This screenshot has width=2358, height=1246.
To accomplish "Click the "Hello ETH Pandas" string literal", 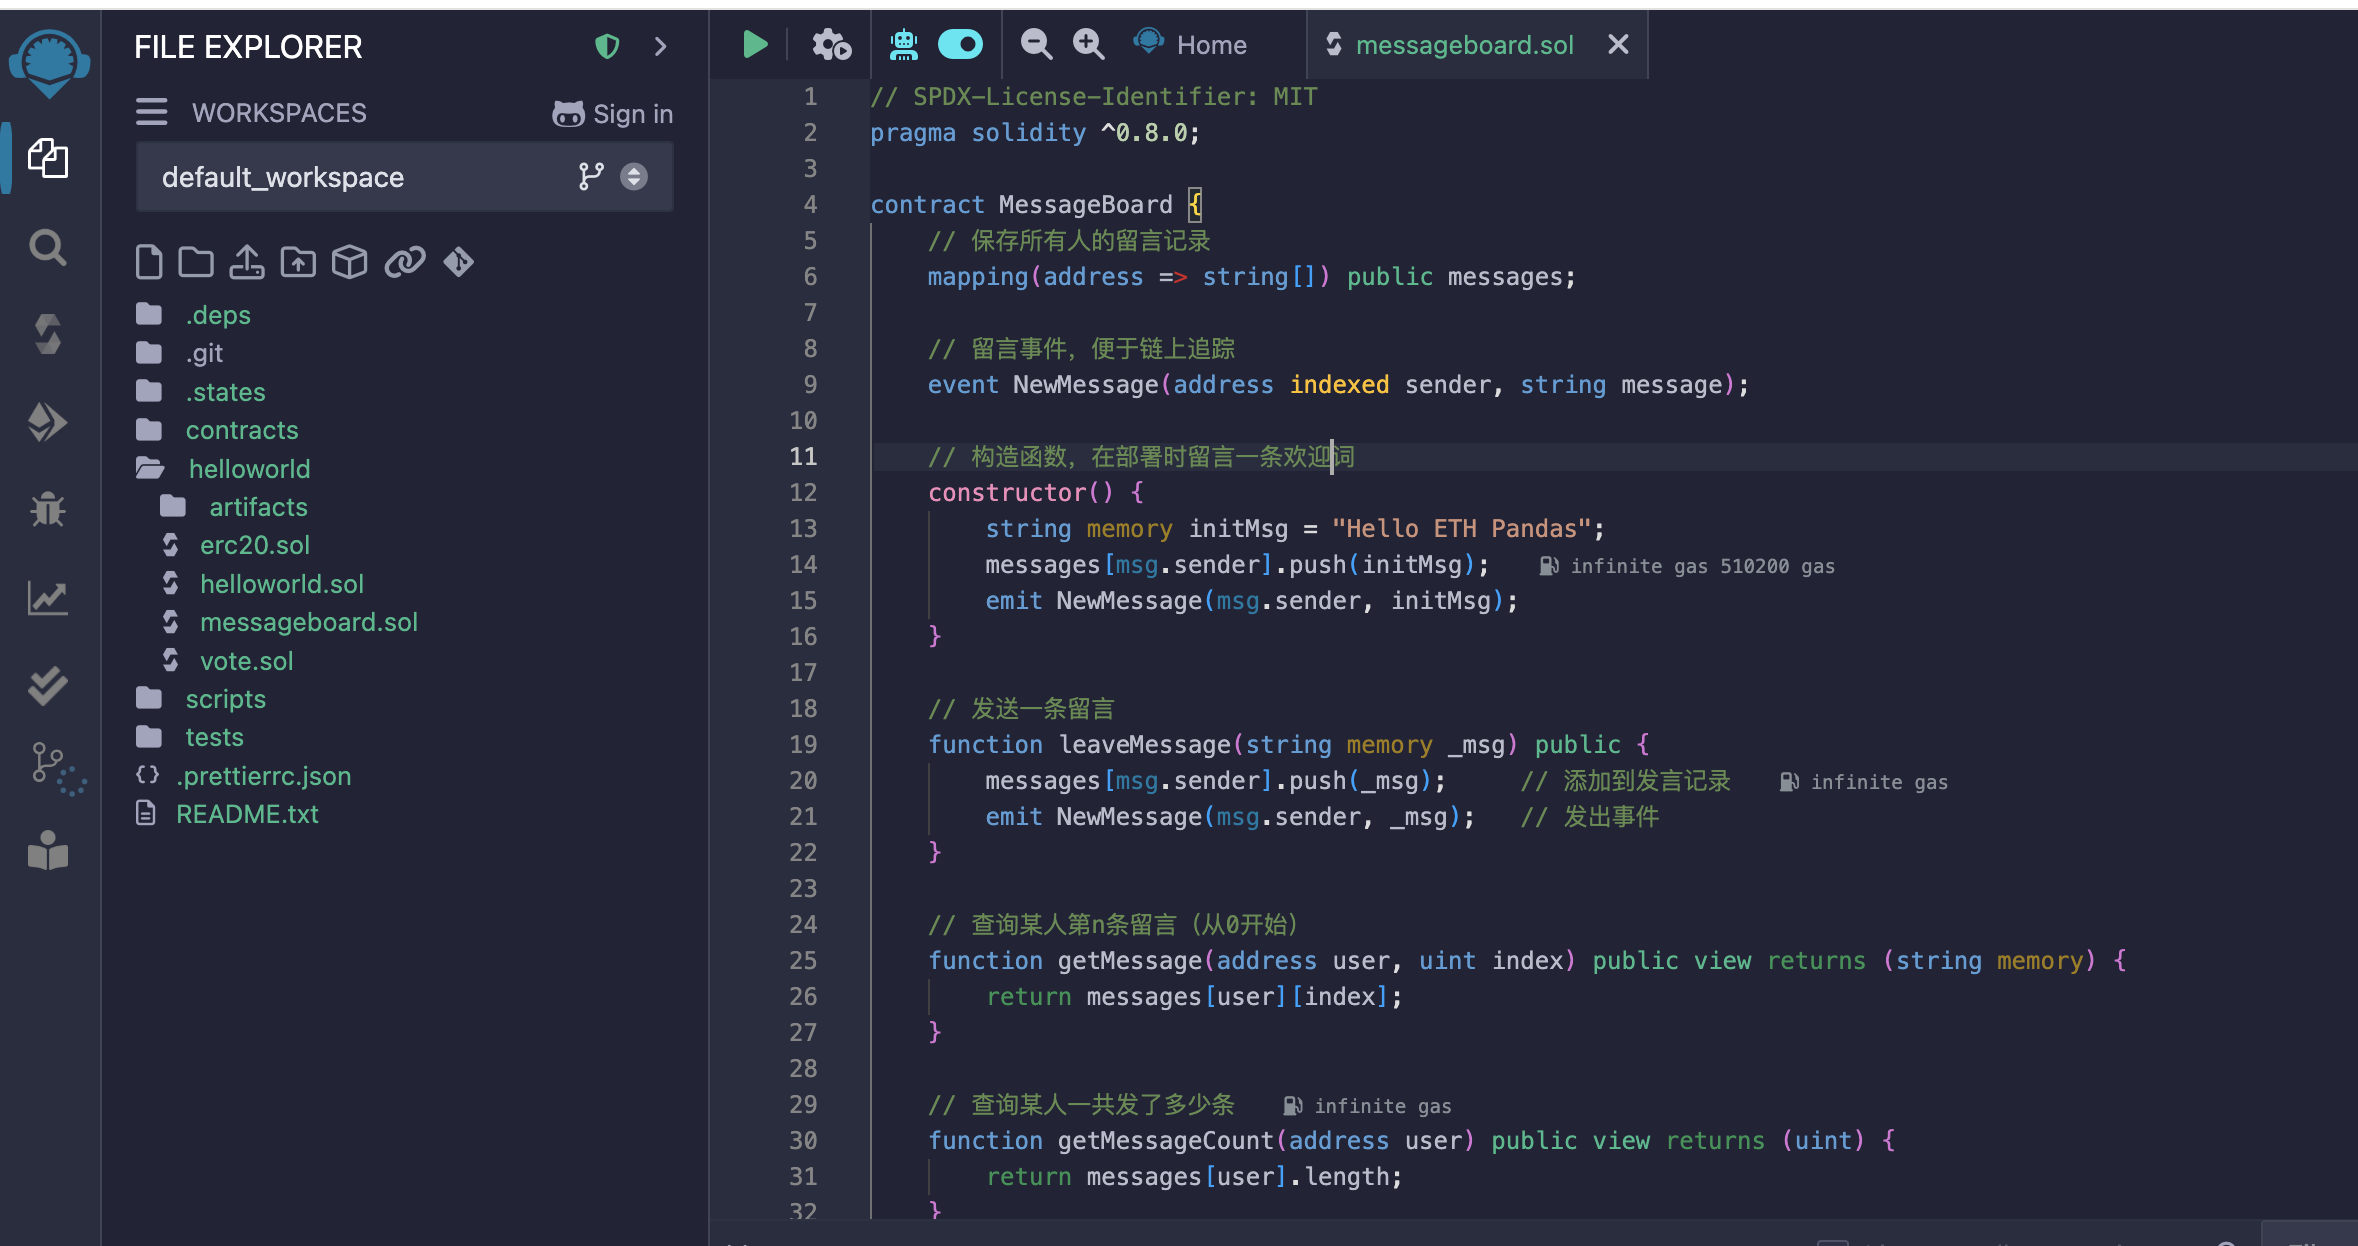I will (1461, 528).
